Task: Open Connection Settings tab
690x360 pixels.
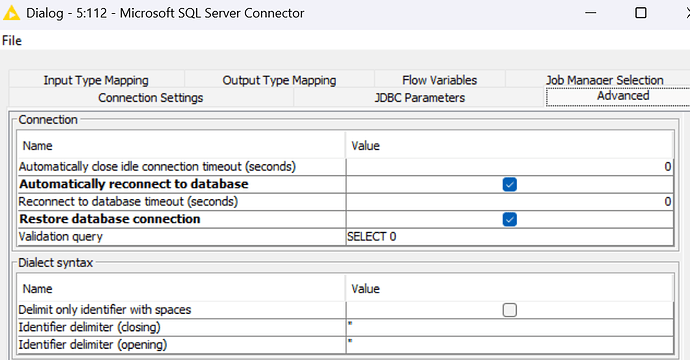Action: [x=150, y=97]
